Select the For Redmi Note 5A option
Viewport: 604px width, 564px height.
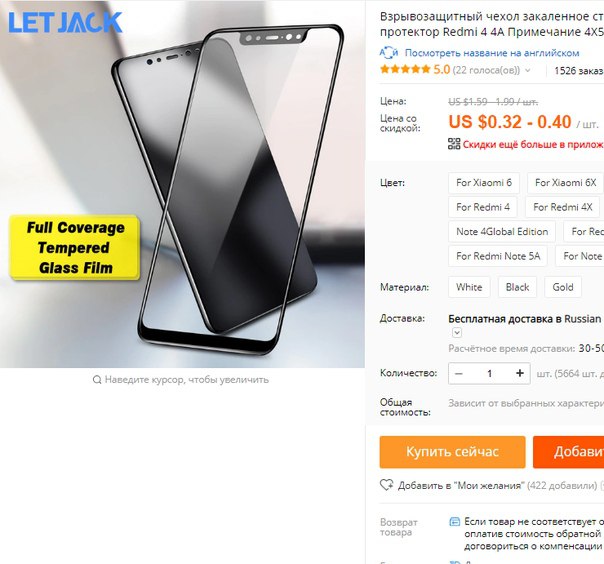(x=498, y=256)
